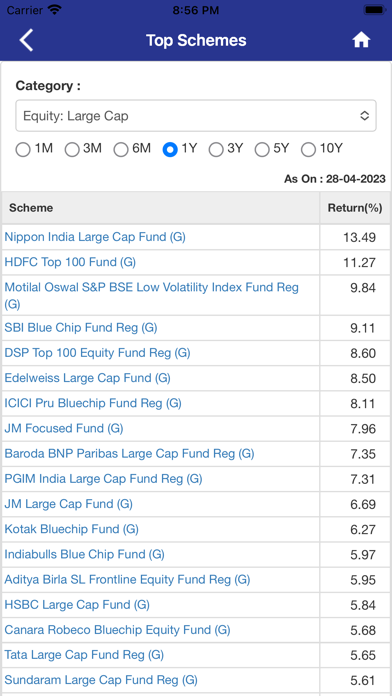Click the 8.11 return value
This screenshot has height=696, width=392.
click(x=363, y=404)
